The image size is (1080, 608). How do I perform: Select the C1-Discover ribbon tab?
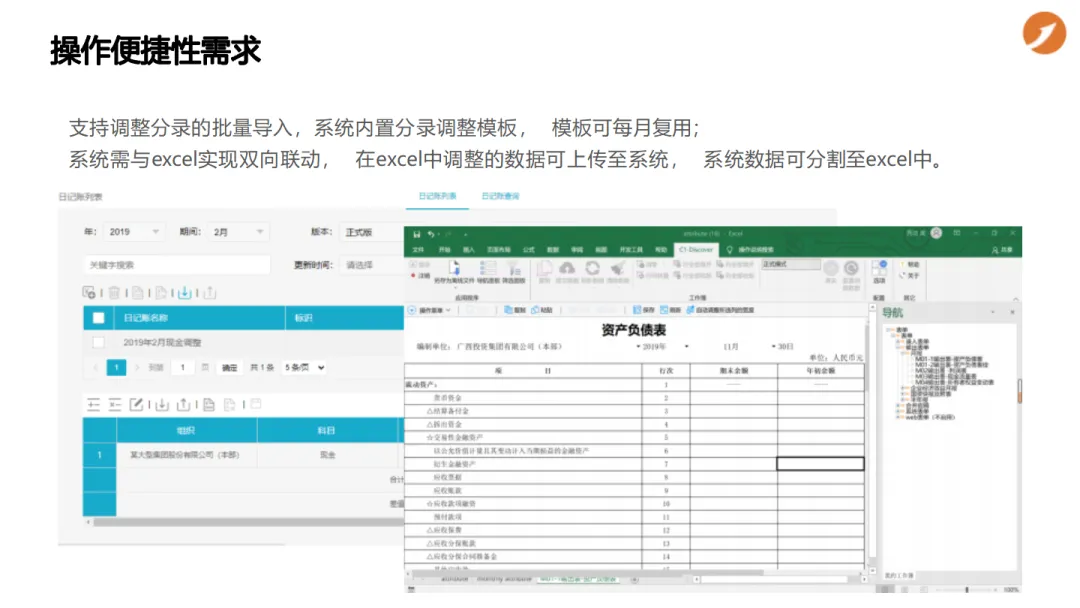(x=696, y=250)
